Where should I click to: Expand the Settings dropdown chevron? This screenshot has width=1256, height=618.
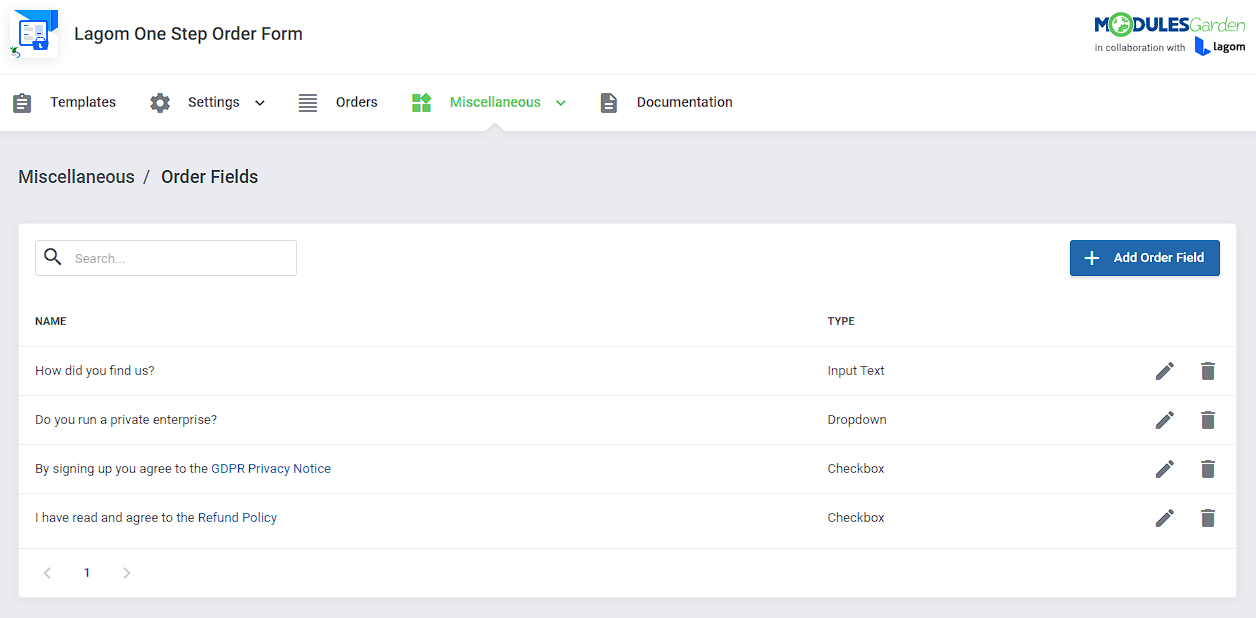(x=259, y=102)
